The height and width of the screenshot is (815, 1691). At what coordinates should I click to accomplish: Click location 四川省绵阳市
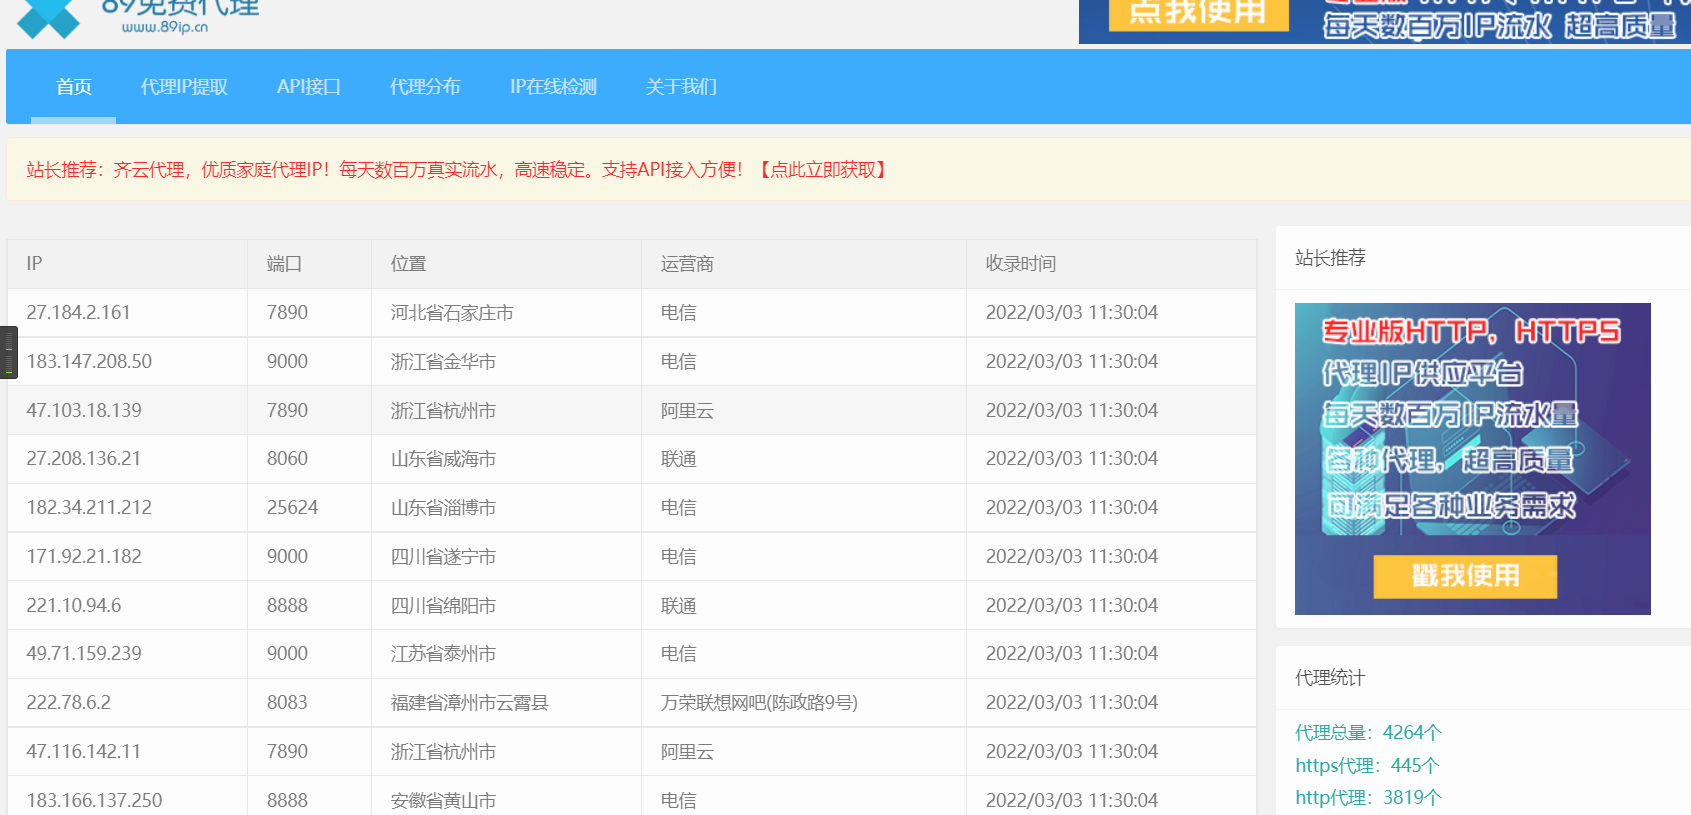point(443,606)
